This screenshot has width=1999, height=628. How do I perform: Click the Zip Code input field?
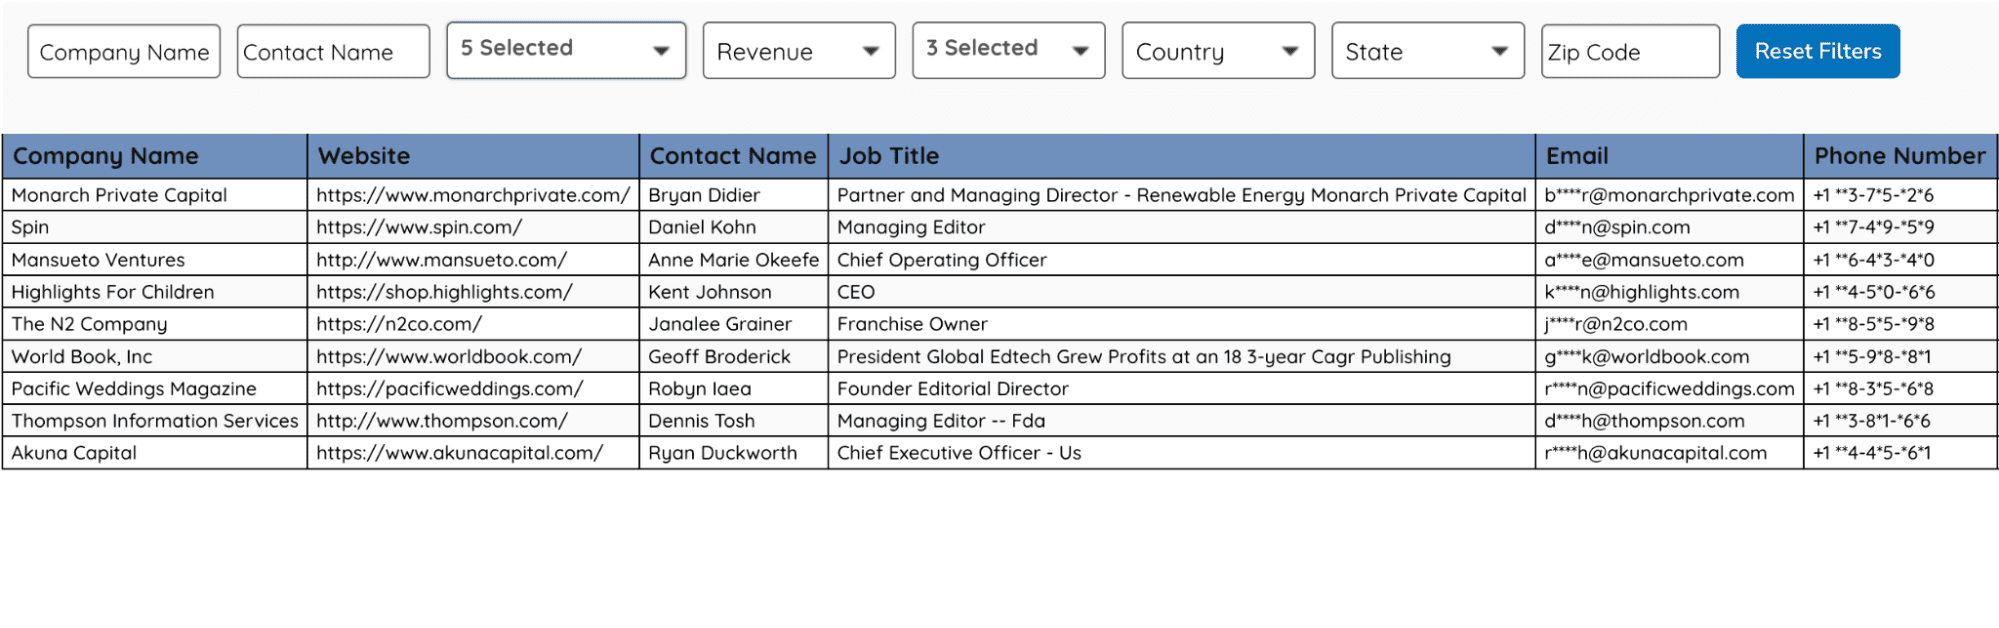pos(1629,52)
